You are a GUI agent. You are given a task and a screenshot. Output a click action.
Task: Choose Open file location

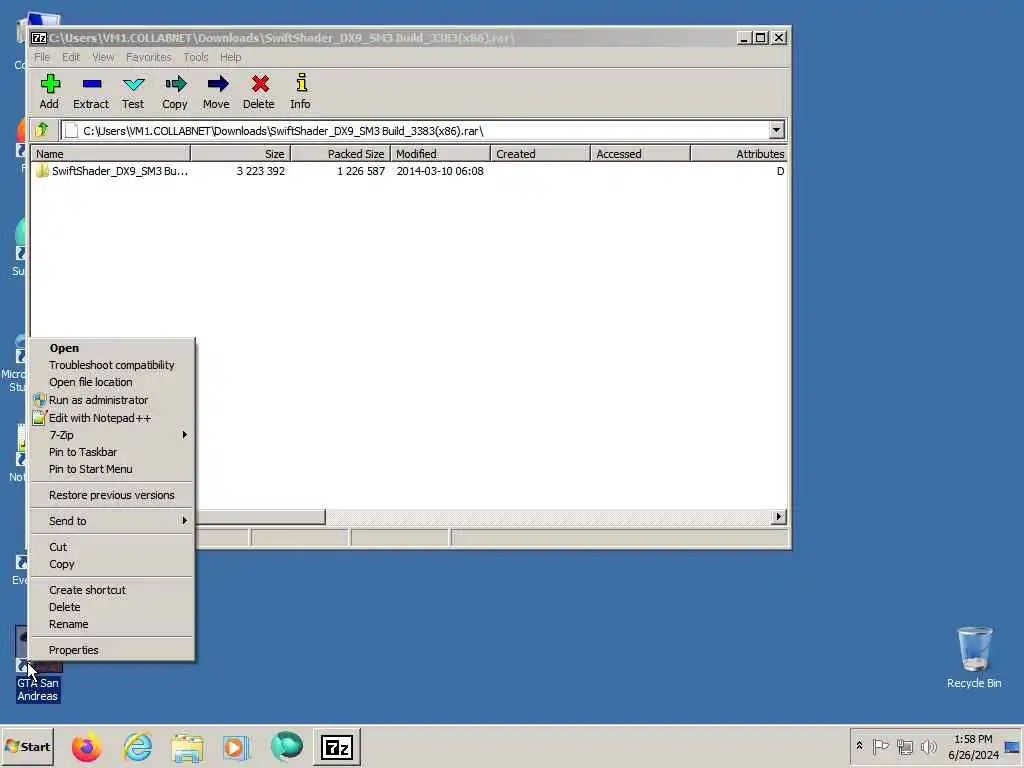[112, 382]
